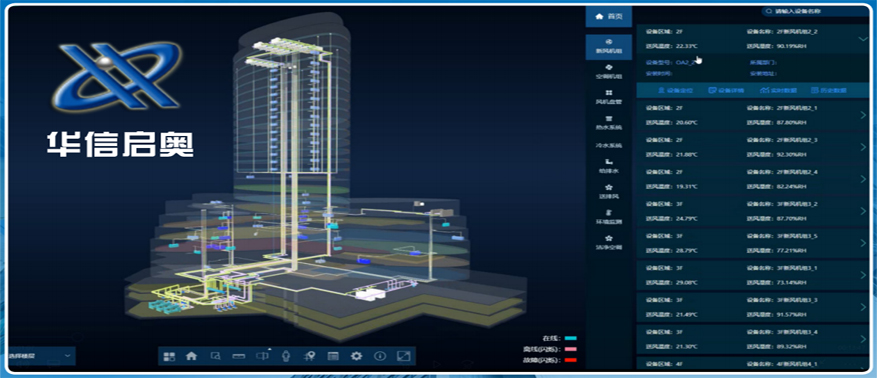Click the device name search field

pyautogui.click(x=815, y=11)
